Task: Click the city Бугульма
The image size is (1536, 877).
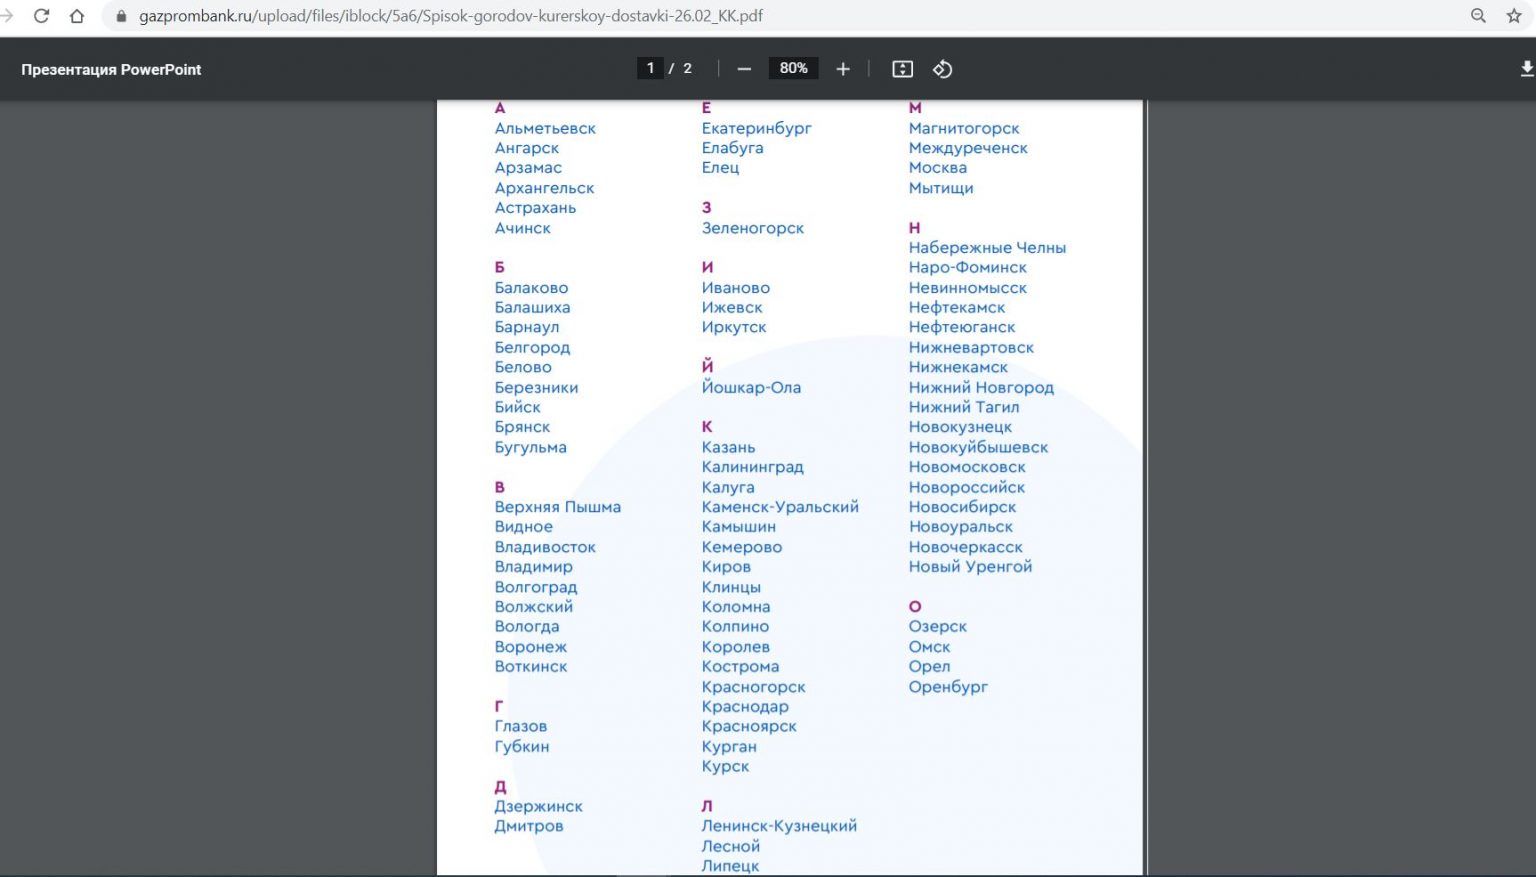Action: point(530,447)
